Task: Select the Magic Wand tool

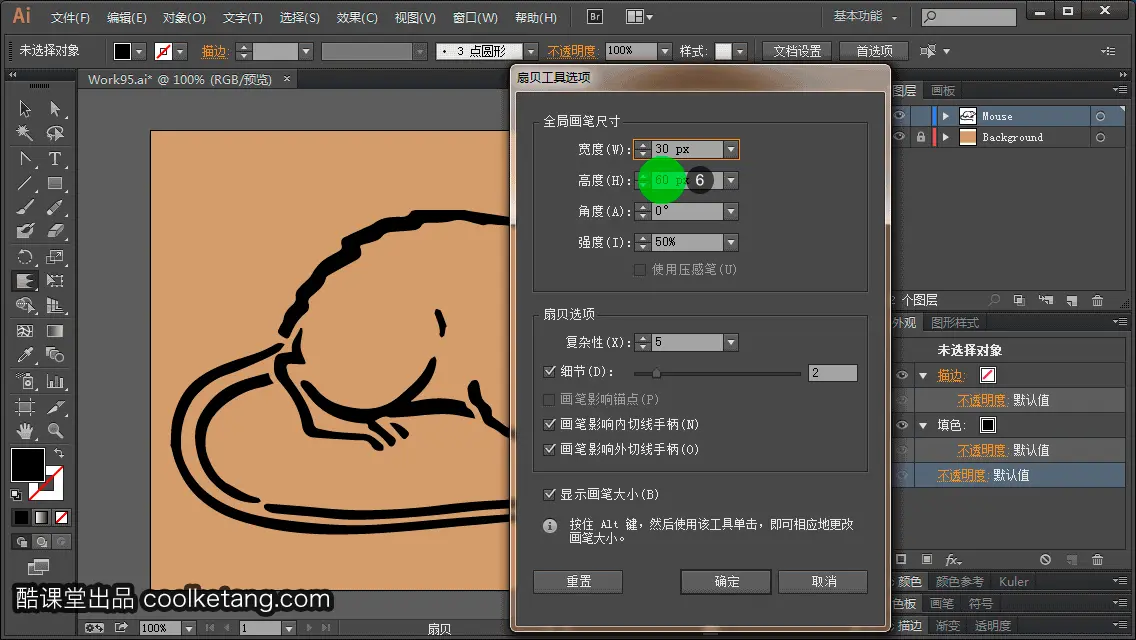Action: click(x=25, y=133)
